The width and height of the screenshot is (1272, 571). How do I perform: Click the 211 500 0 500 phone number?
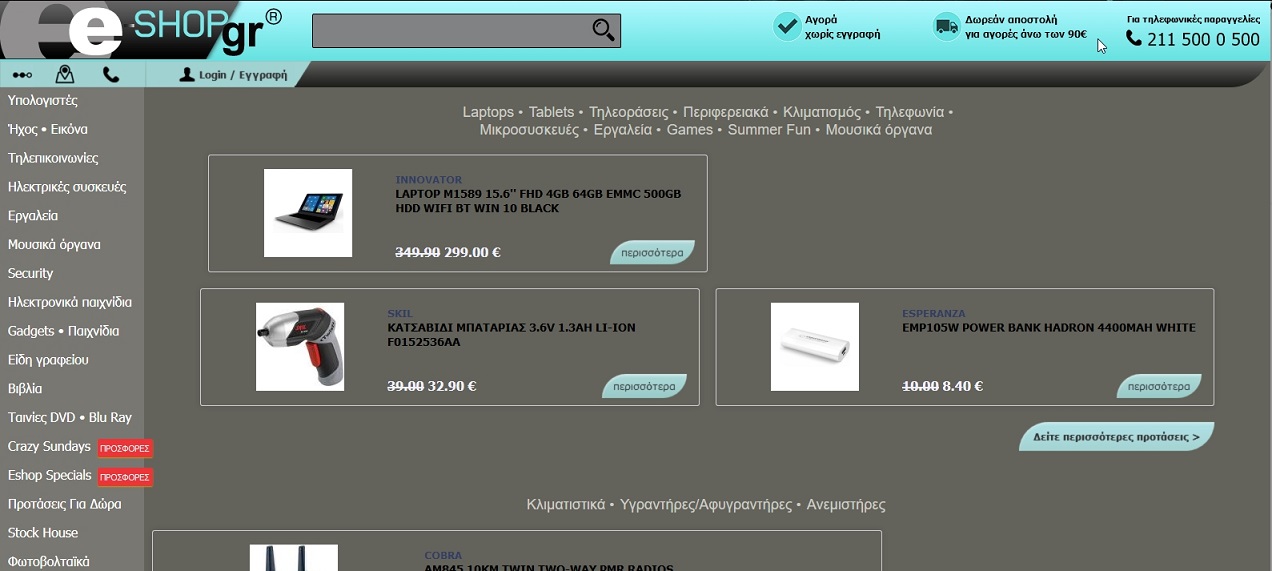tap(1203, 39)
